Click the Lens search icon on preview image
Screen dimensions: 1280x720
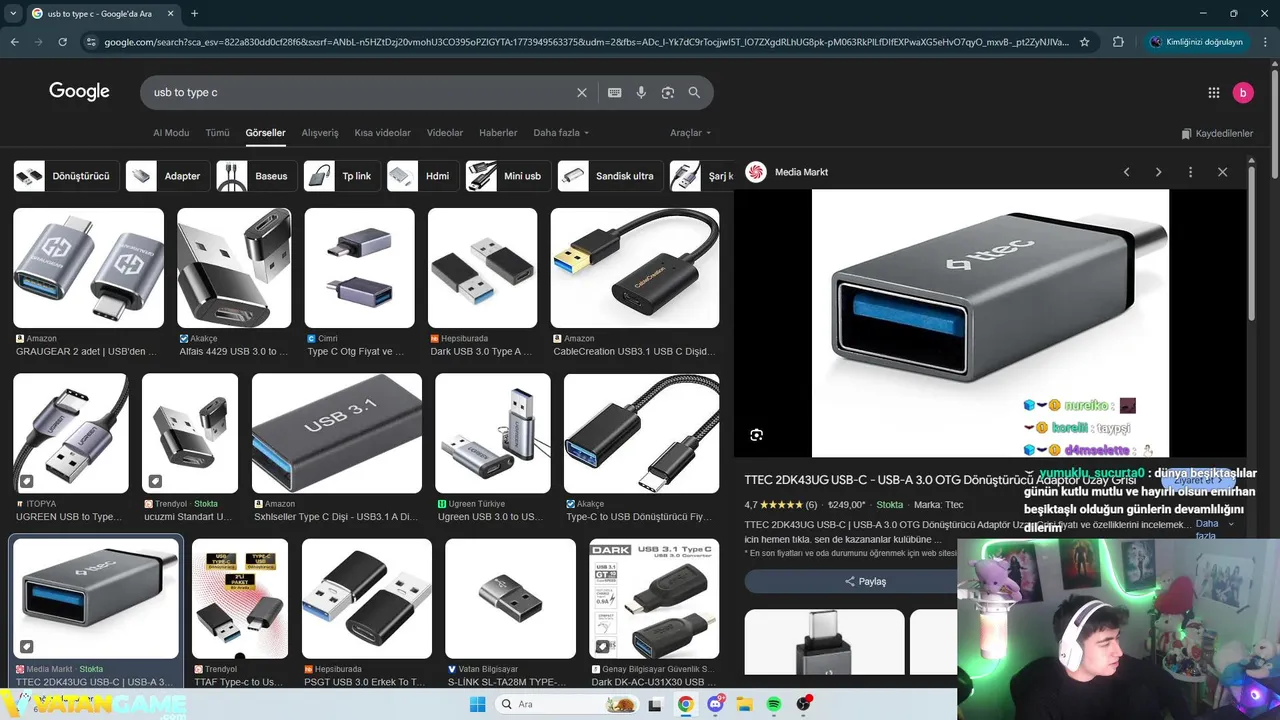click(757, 435)
